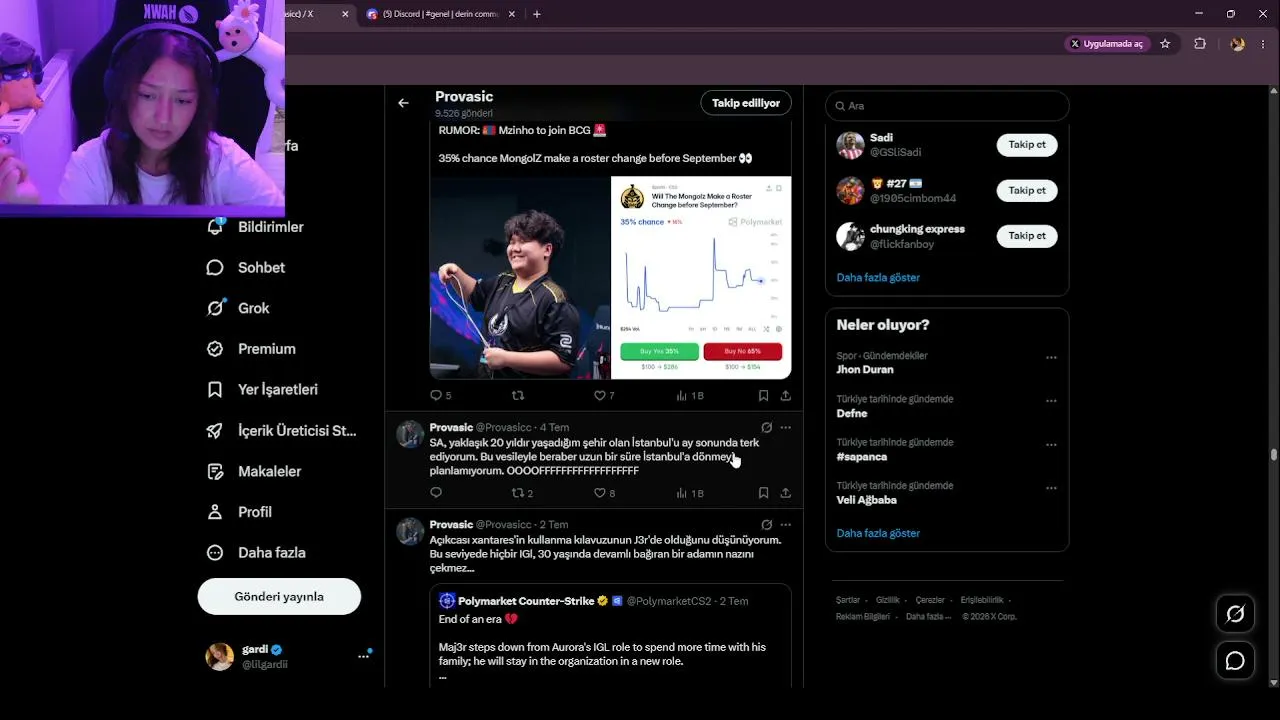Open the Reklam Bilgileri footer link
This screenshot has width=1280, height=720.
(863, 616)
